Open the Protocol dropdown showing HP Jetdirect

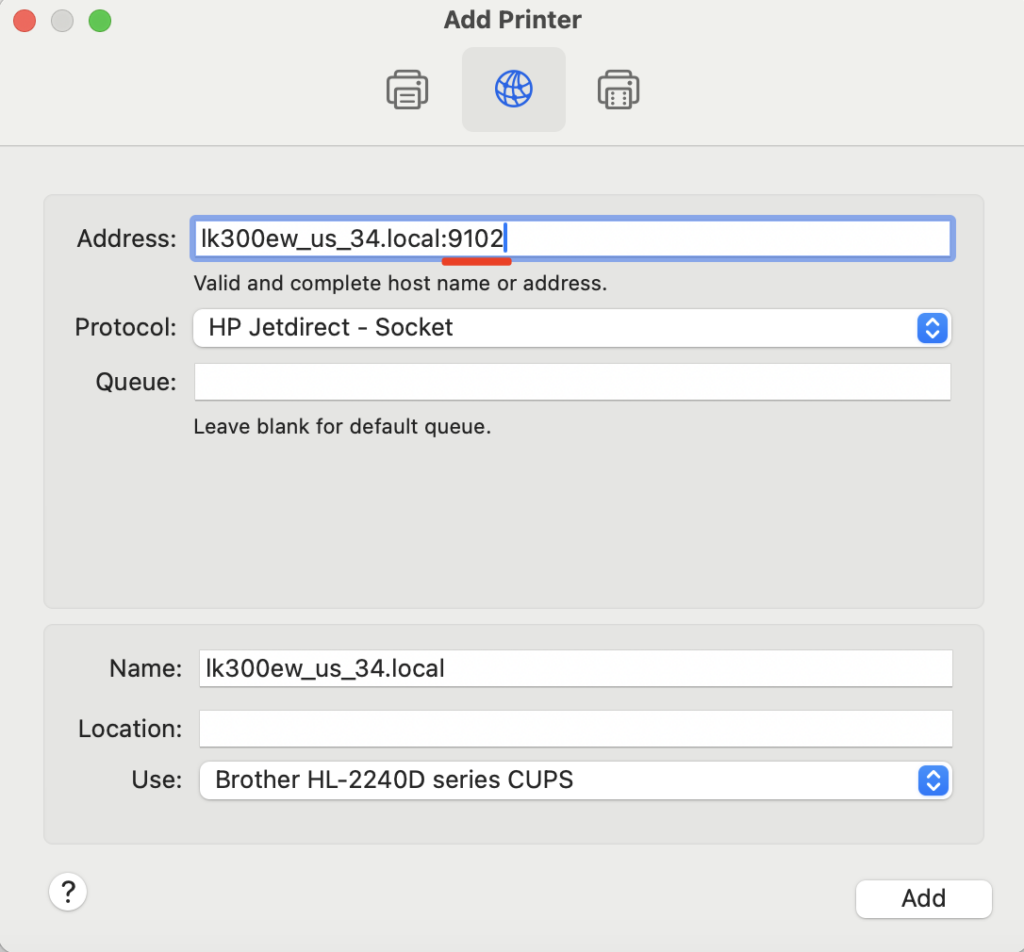571,328
